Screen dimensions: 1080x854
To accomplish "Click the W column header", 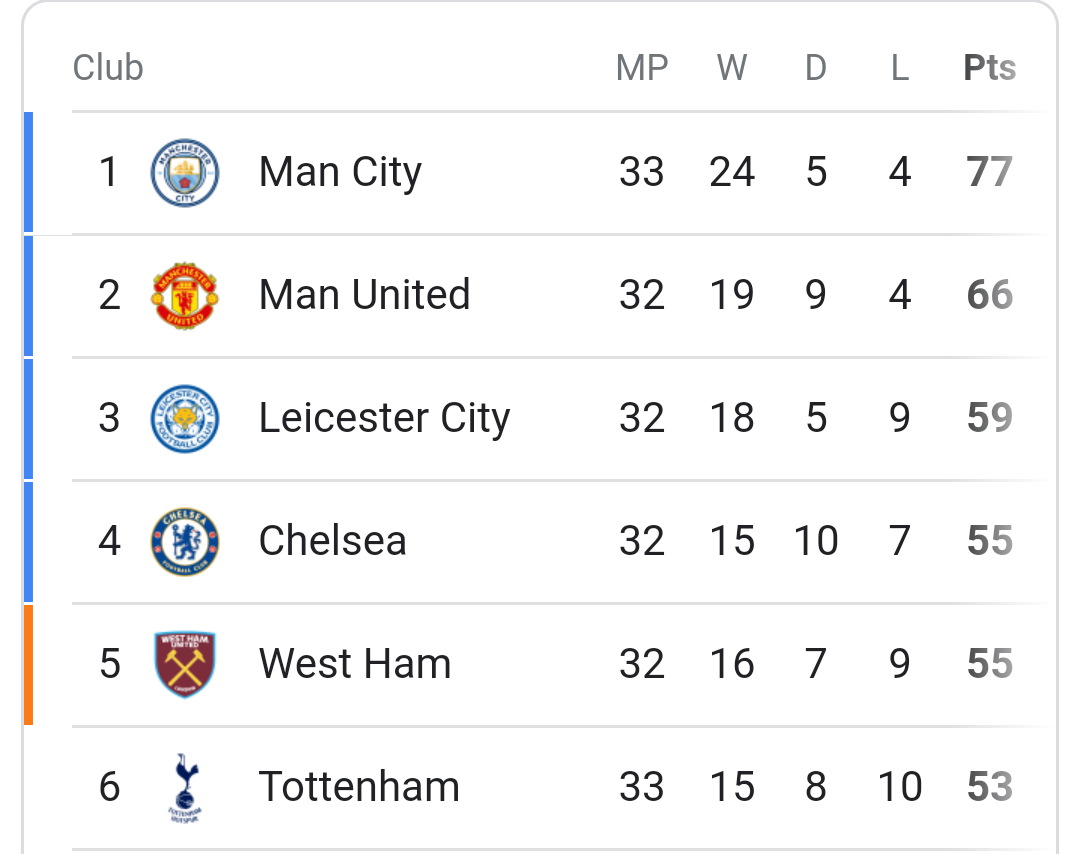I will [x=731, y=67].
